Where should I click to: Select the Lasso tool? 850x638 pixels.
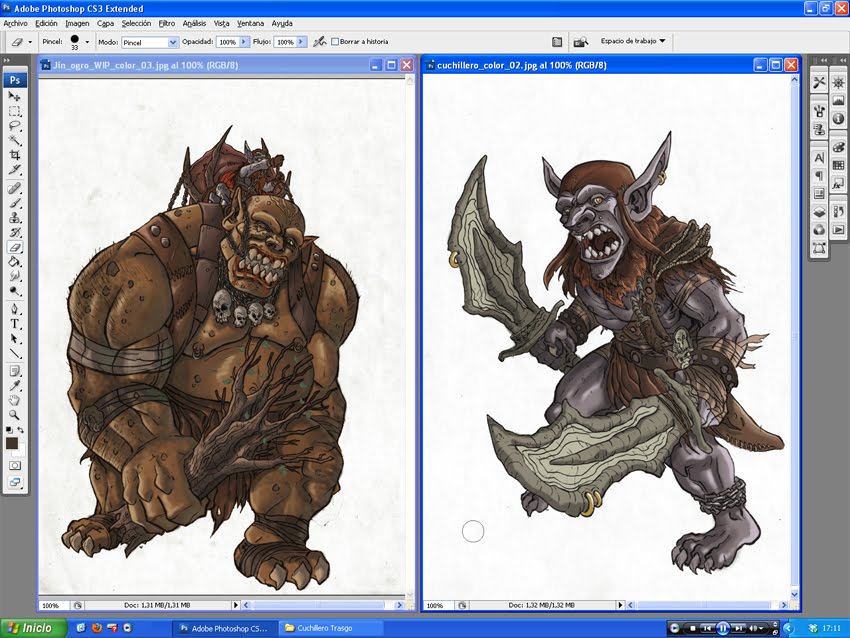pos(15,126)
